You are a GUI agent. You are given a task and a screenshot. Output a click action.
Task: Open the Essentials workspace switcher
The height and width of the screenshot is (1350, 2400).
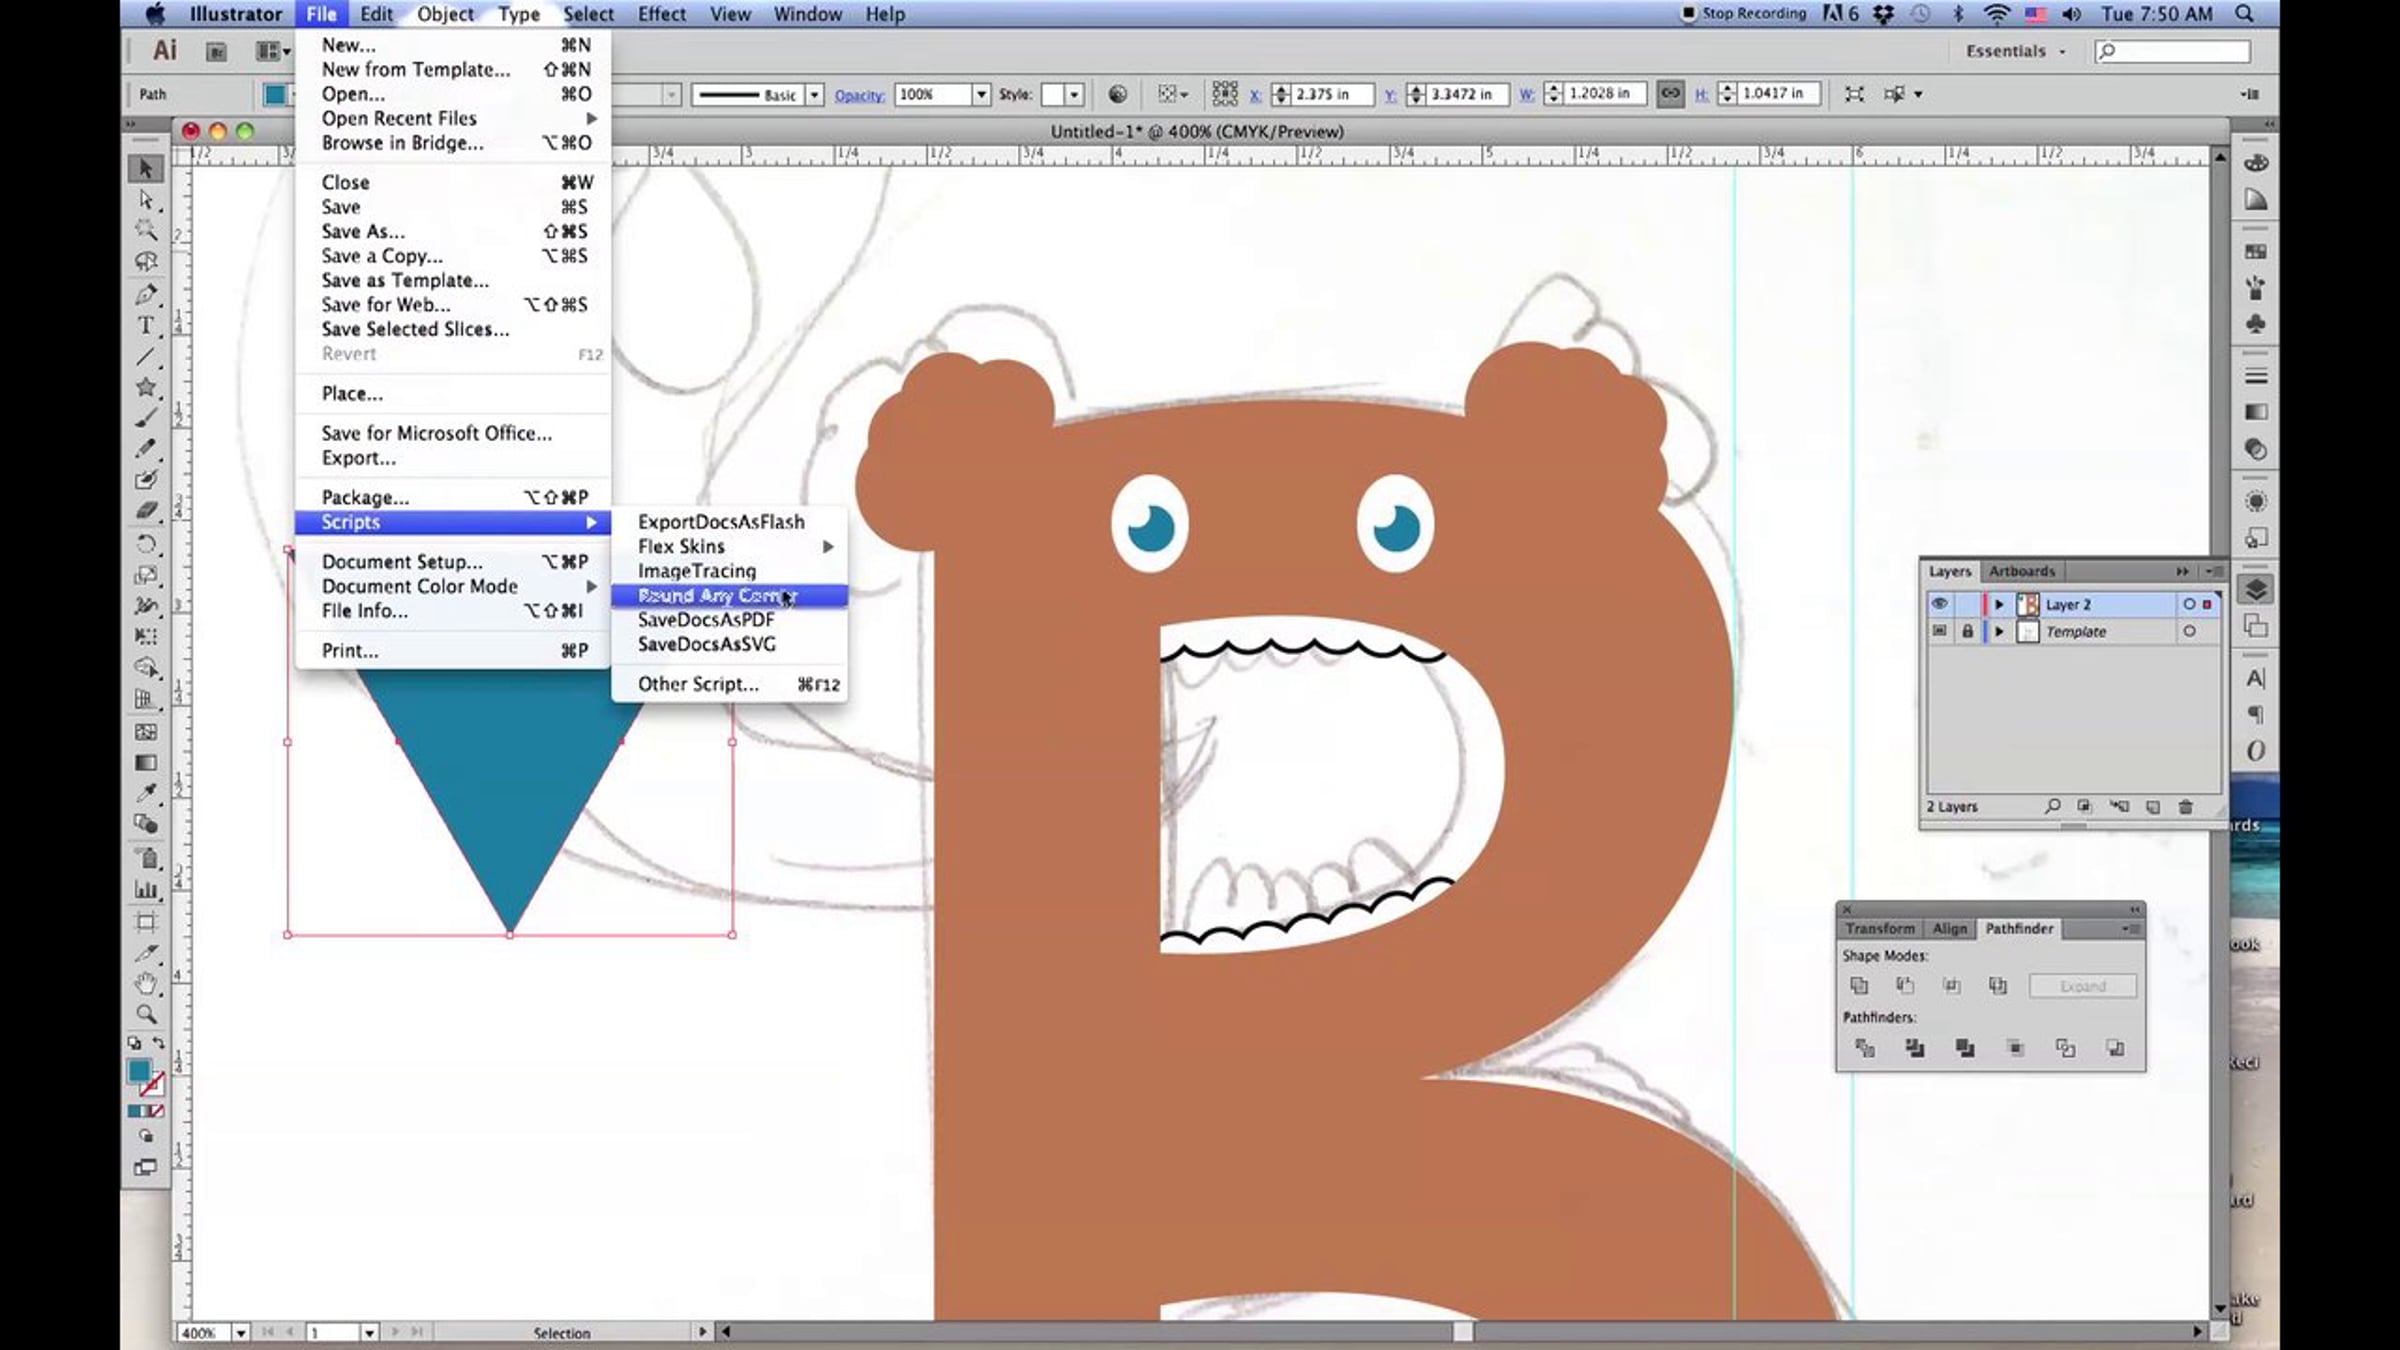coord(2014,51)
